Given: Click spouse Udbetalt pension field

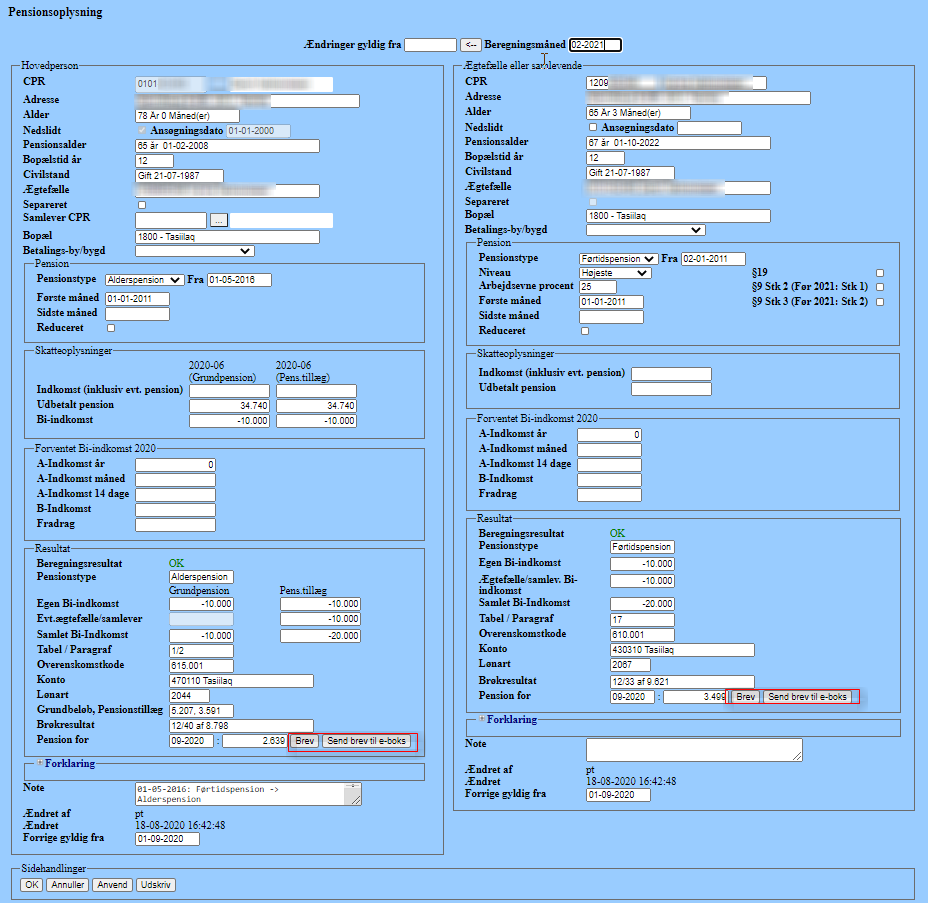Looking at the screenshot, I should [x=671, y=389].
